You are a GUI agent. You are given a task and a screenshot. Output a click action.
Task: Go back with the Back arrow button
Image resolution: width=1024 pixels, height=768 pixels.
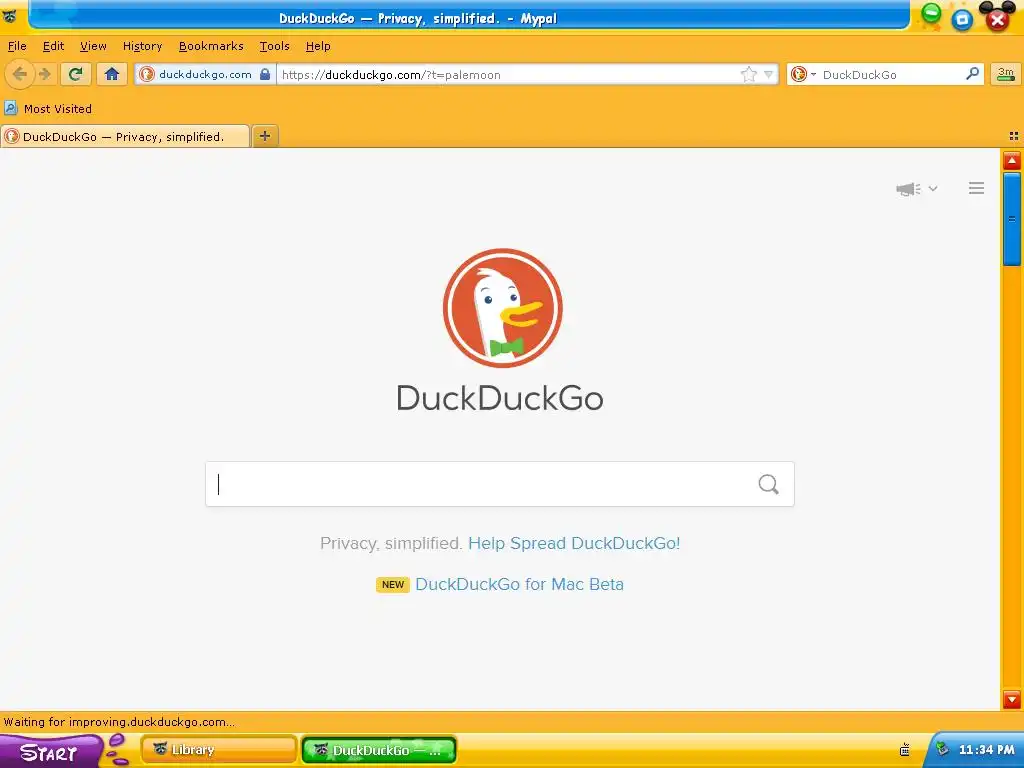point(19,74)
